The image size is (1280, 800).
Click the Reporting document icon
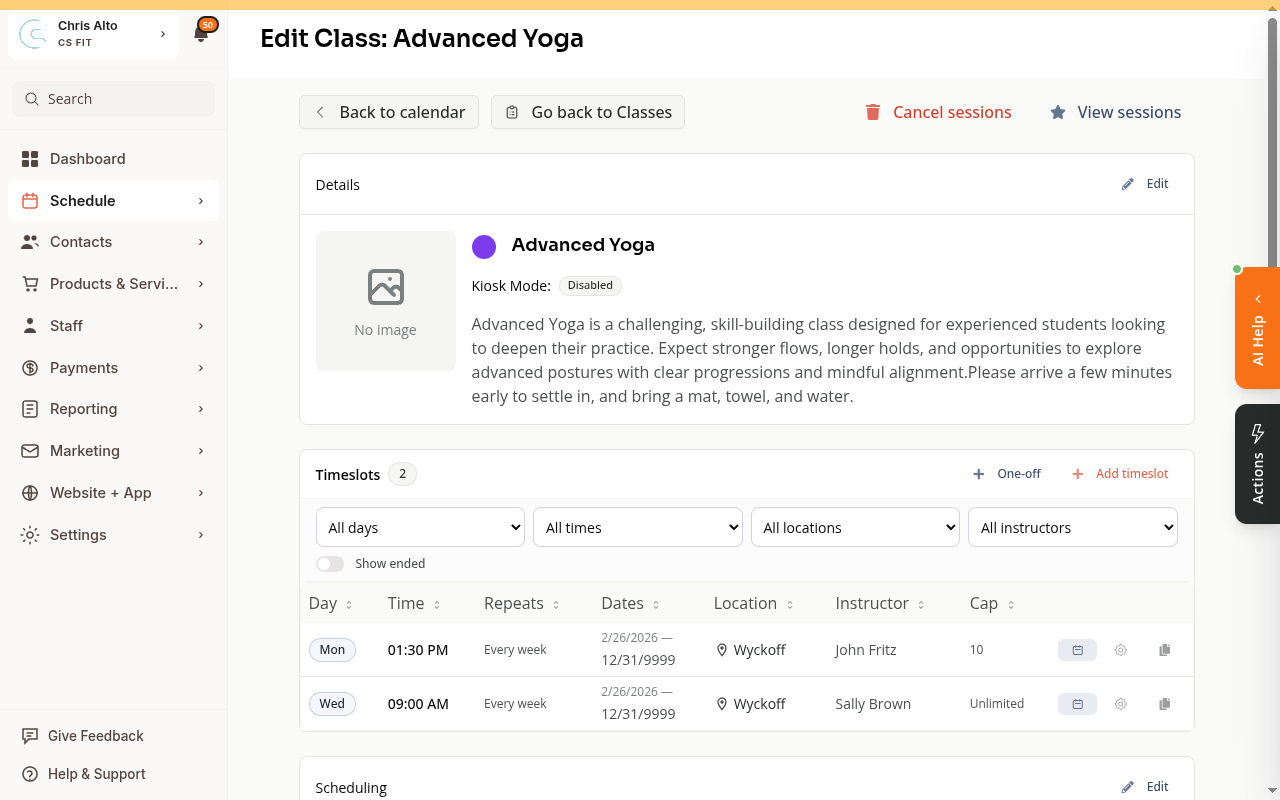pyautogui.click(x=30, y=409)
